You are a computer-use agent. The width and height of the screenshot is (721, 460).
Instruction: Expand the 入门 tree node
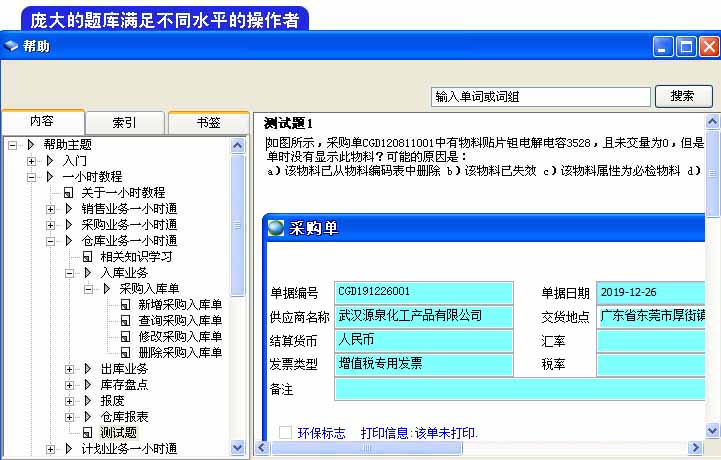click(32, 160)
